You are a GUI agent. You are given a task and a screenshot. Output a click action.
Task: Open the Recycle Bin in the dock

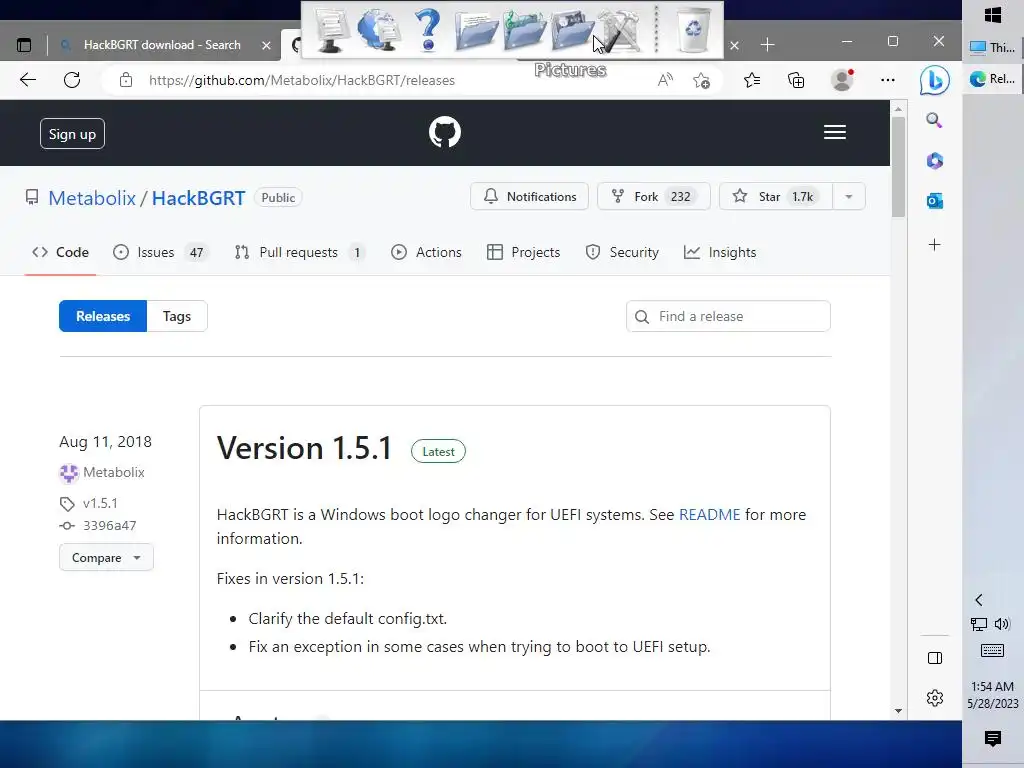[x=693, y=29]
